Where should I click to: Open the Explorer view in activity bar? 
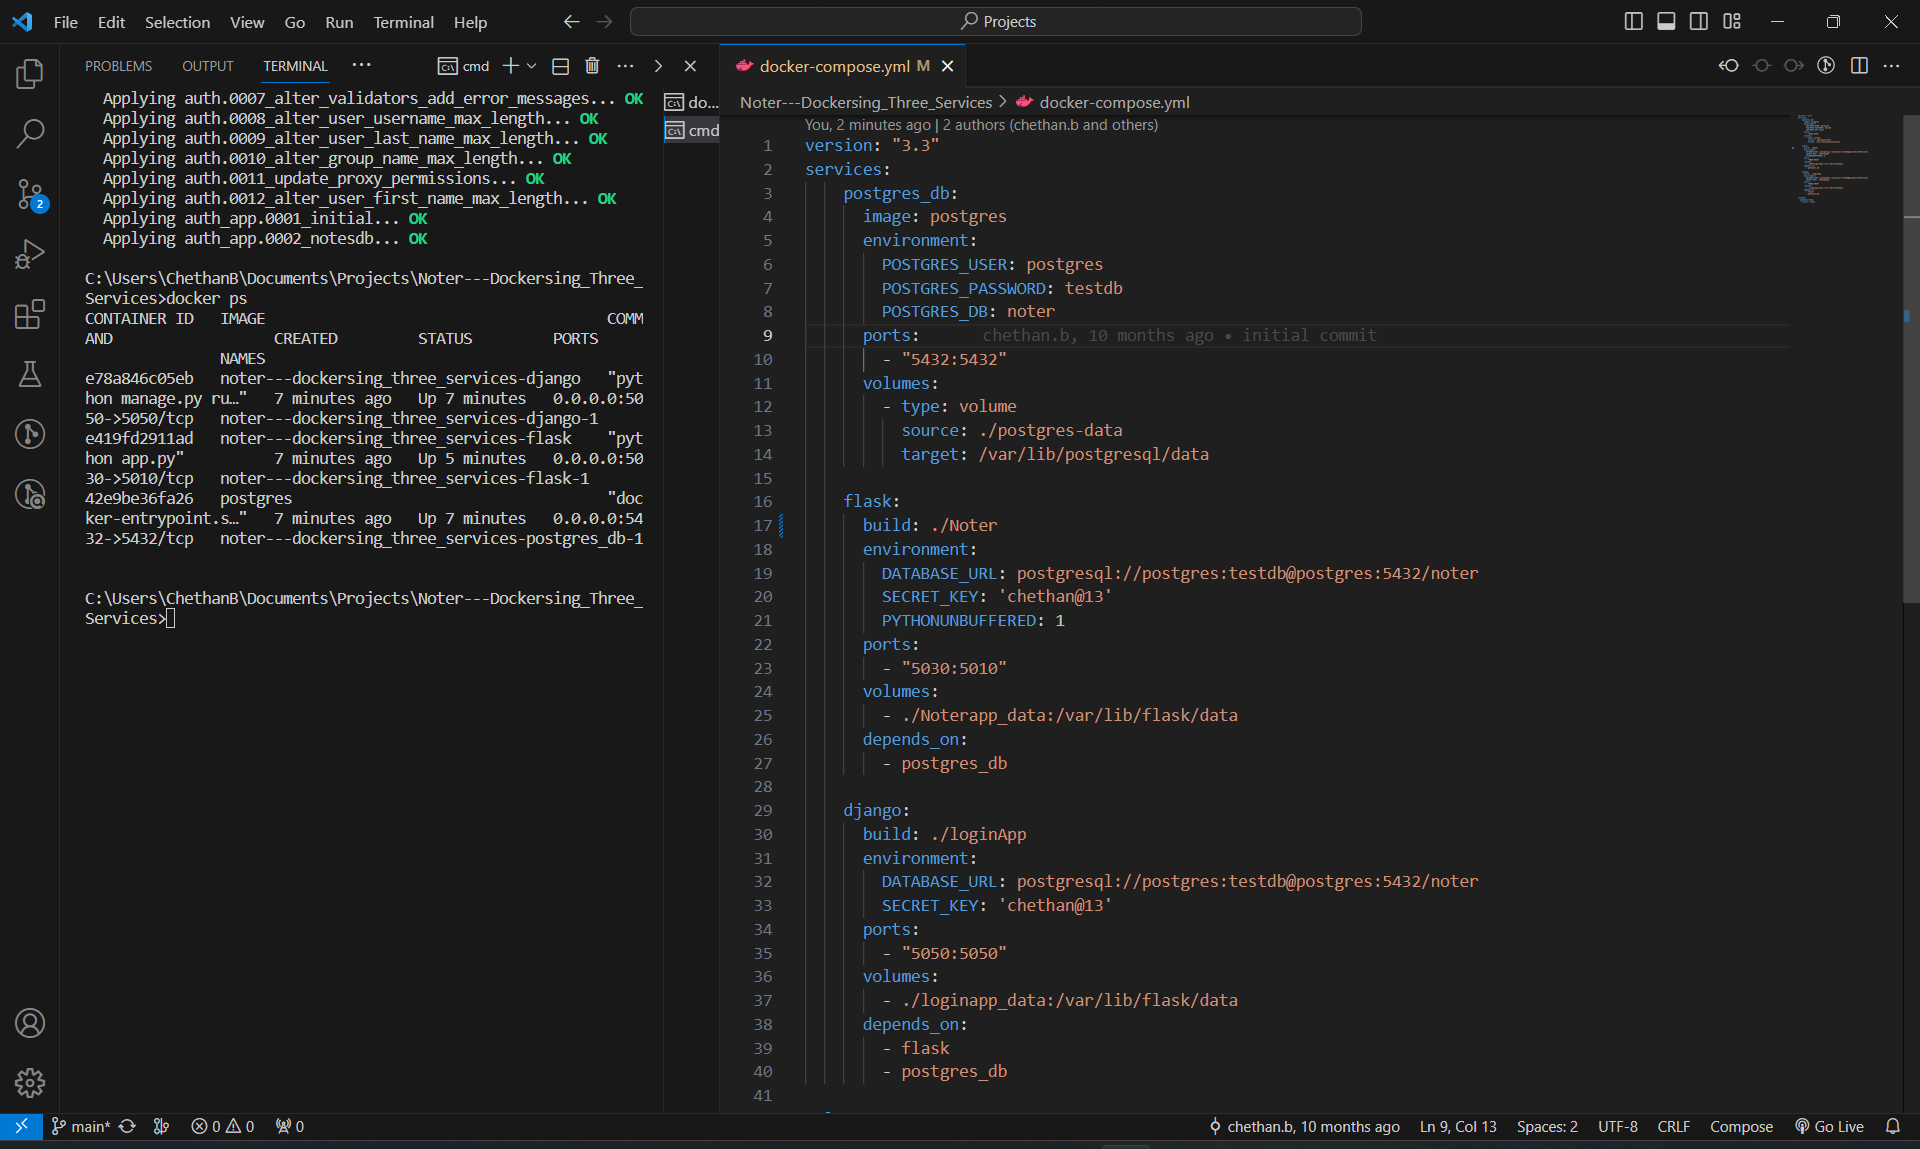tap(30, 73)
